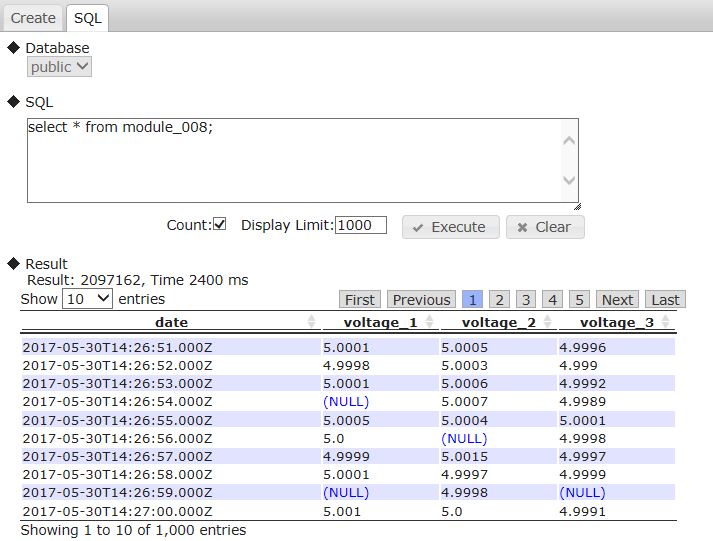Open the public database dropdown

59,67
